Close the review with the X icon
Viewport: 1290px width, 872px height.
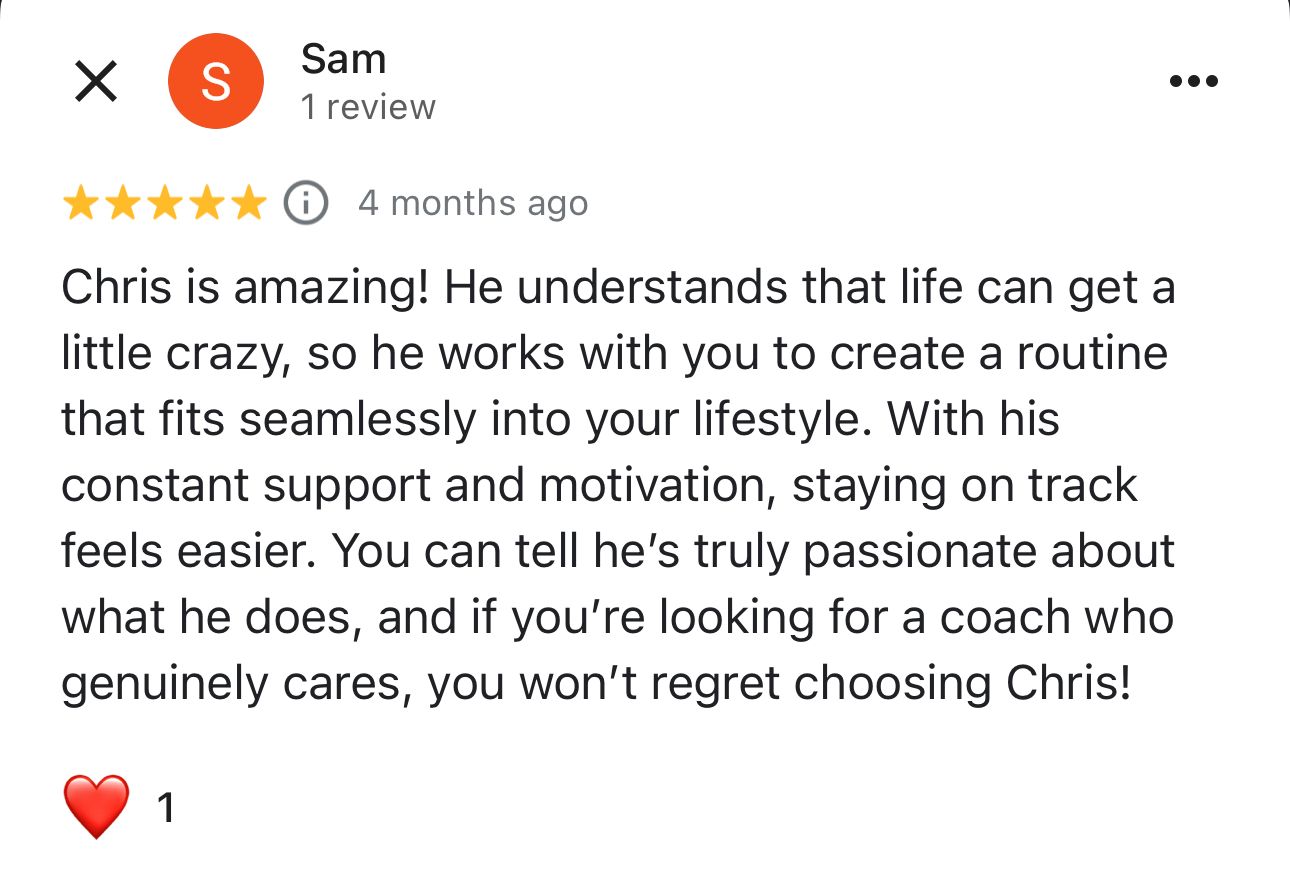pyautogui.click(x=96, y=81)
